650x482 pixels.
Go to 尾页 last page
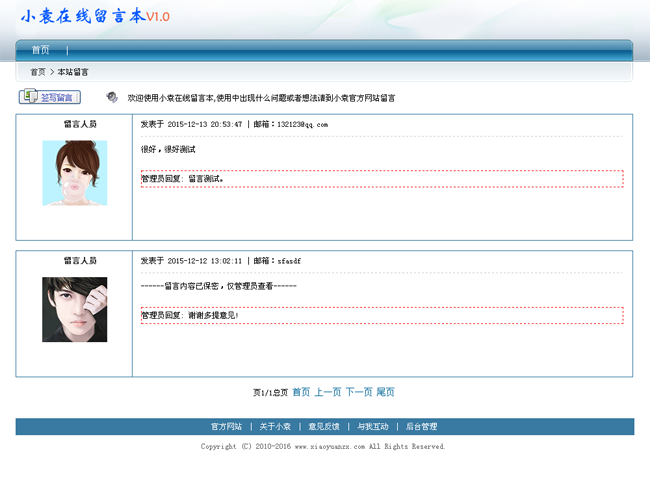click(x=386, y=392)
